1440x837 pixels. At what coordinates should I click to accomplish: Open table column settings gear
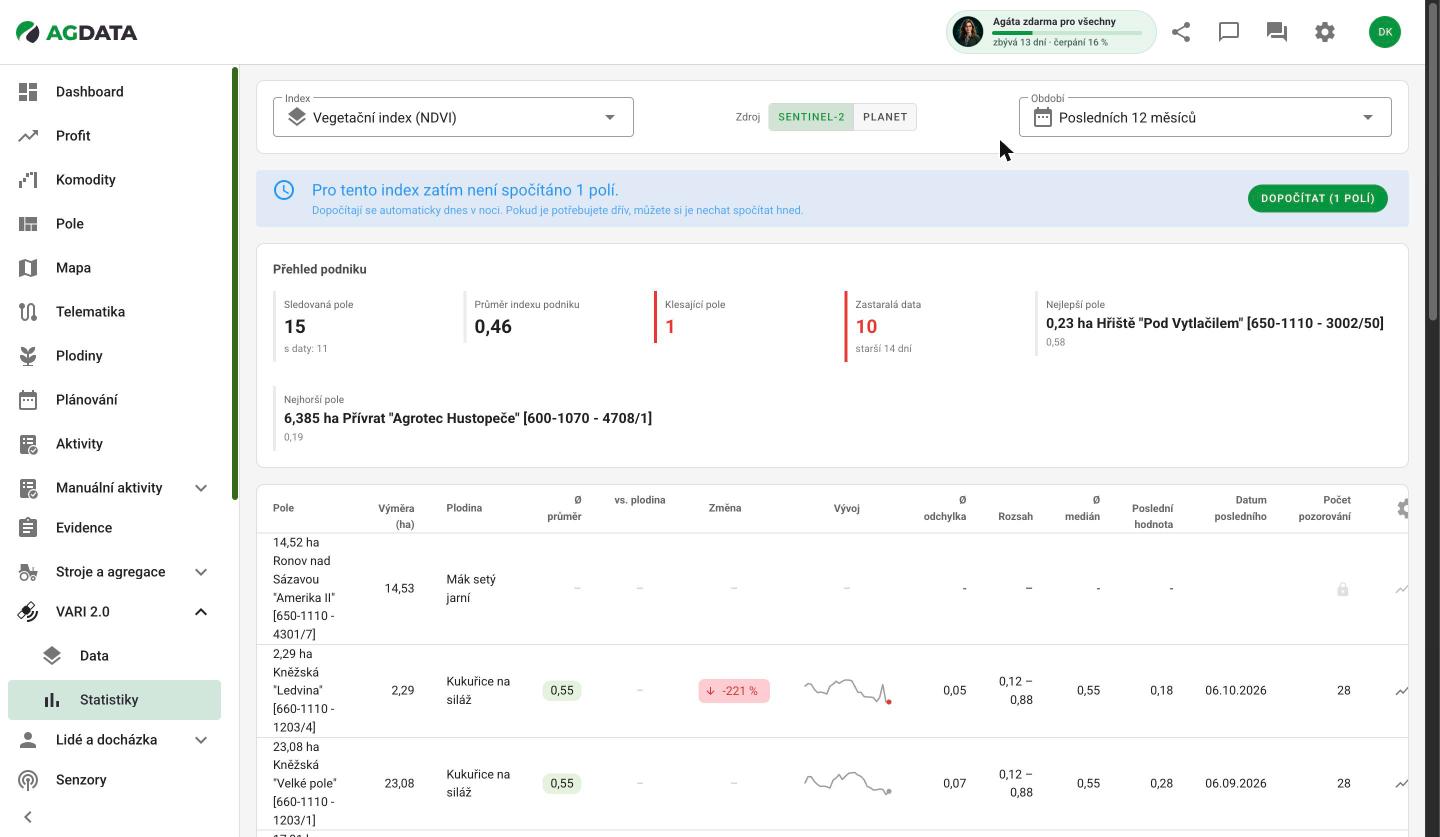point(1402,509)
